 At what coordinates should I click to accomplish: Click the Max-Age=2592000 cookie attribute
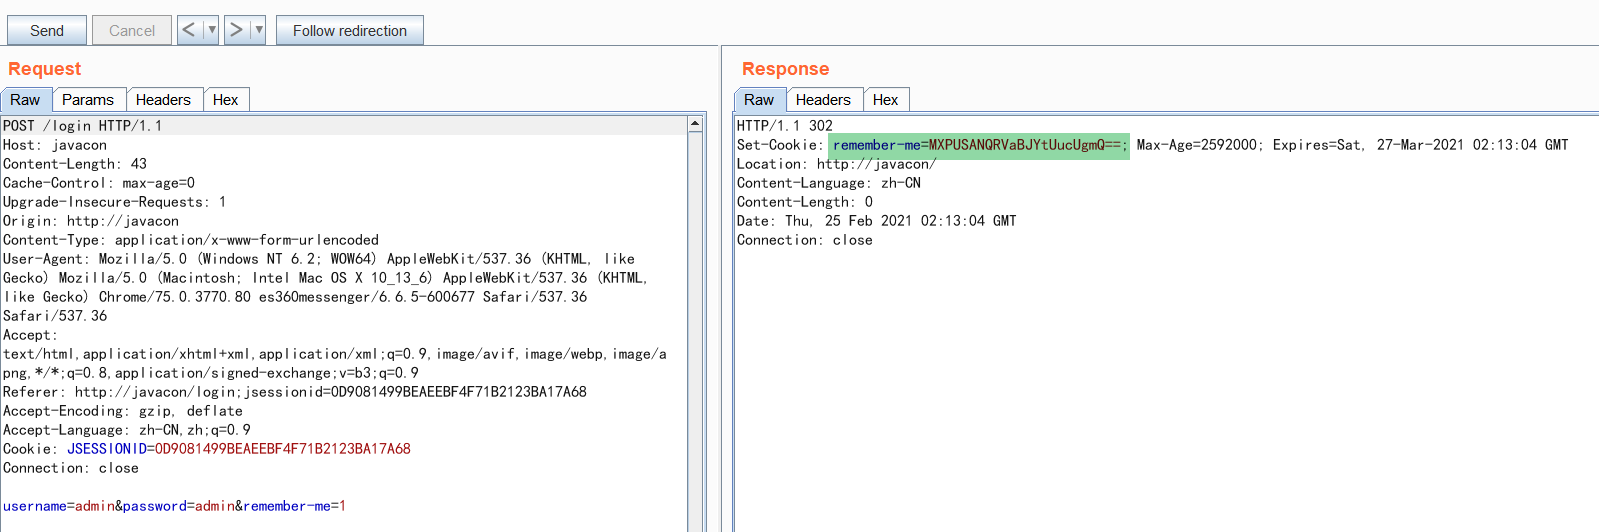click(x=1197, y=145)
